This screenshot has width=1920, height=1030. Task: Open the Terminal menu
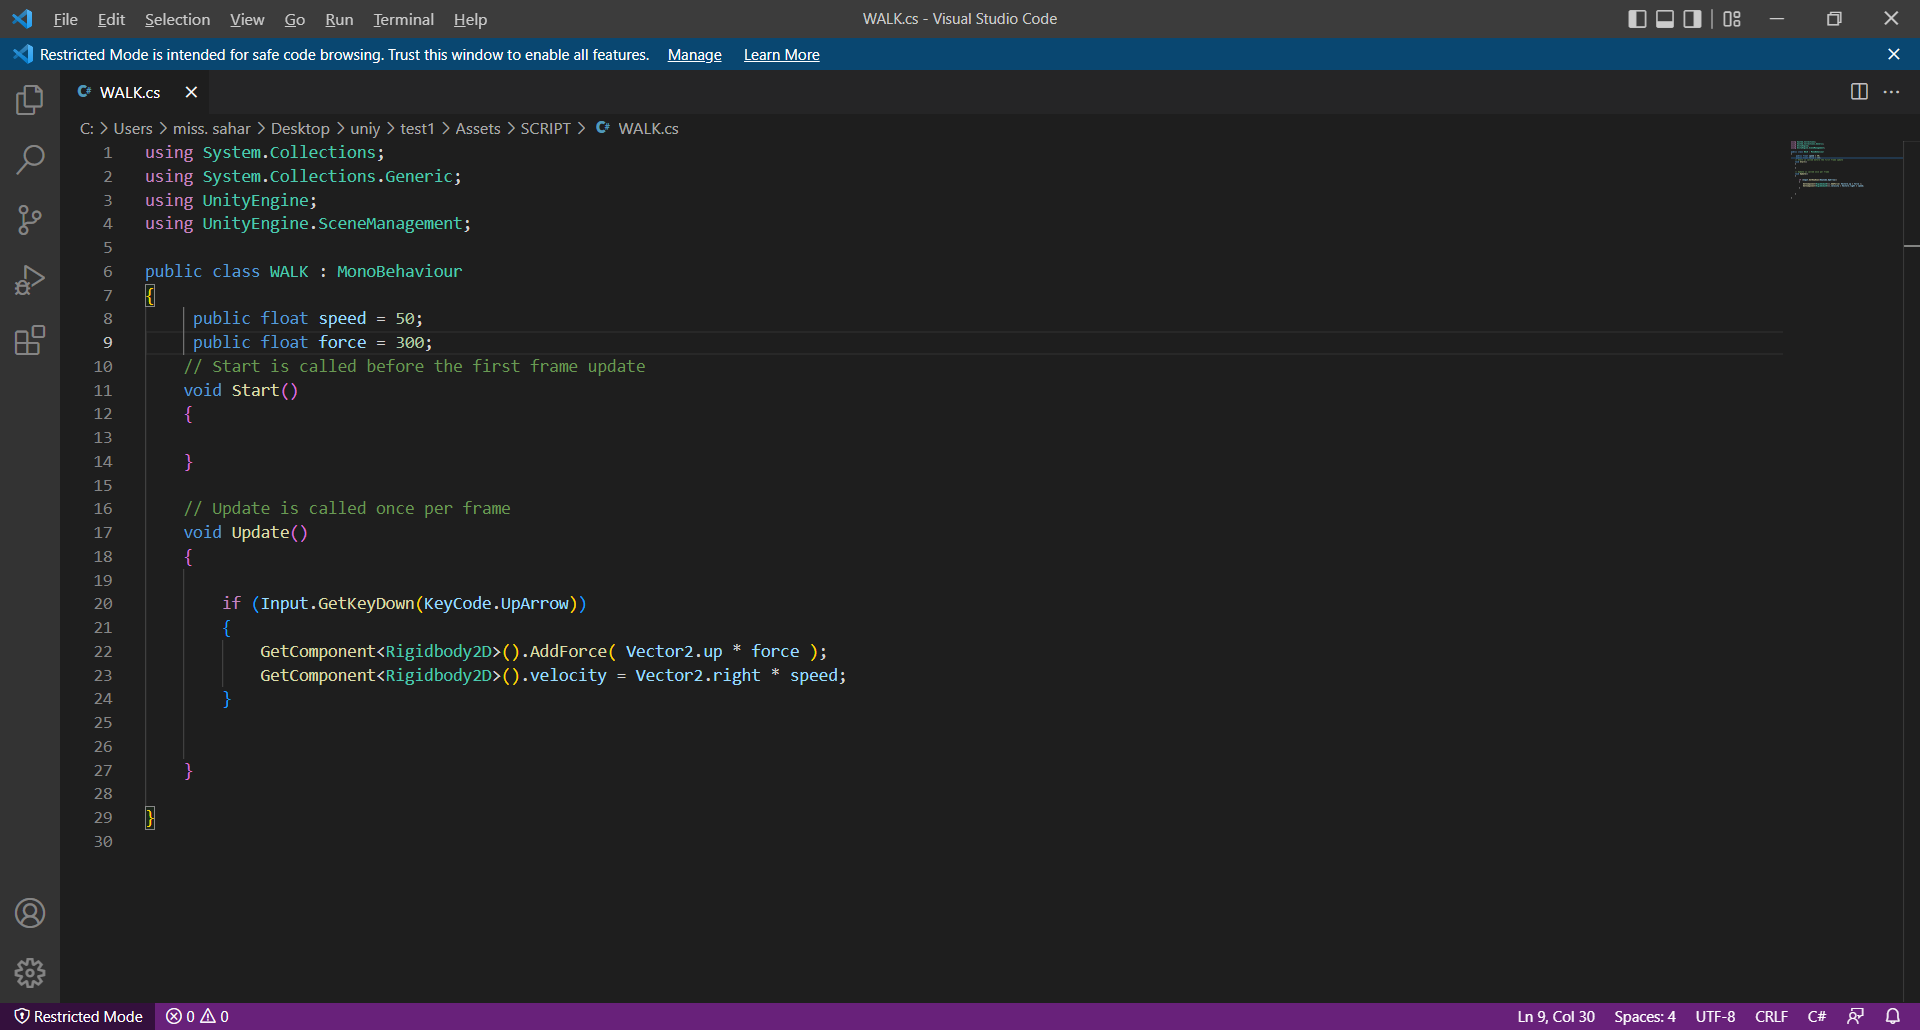[x=402, y=19]
